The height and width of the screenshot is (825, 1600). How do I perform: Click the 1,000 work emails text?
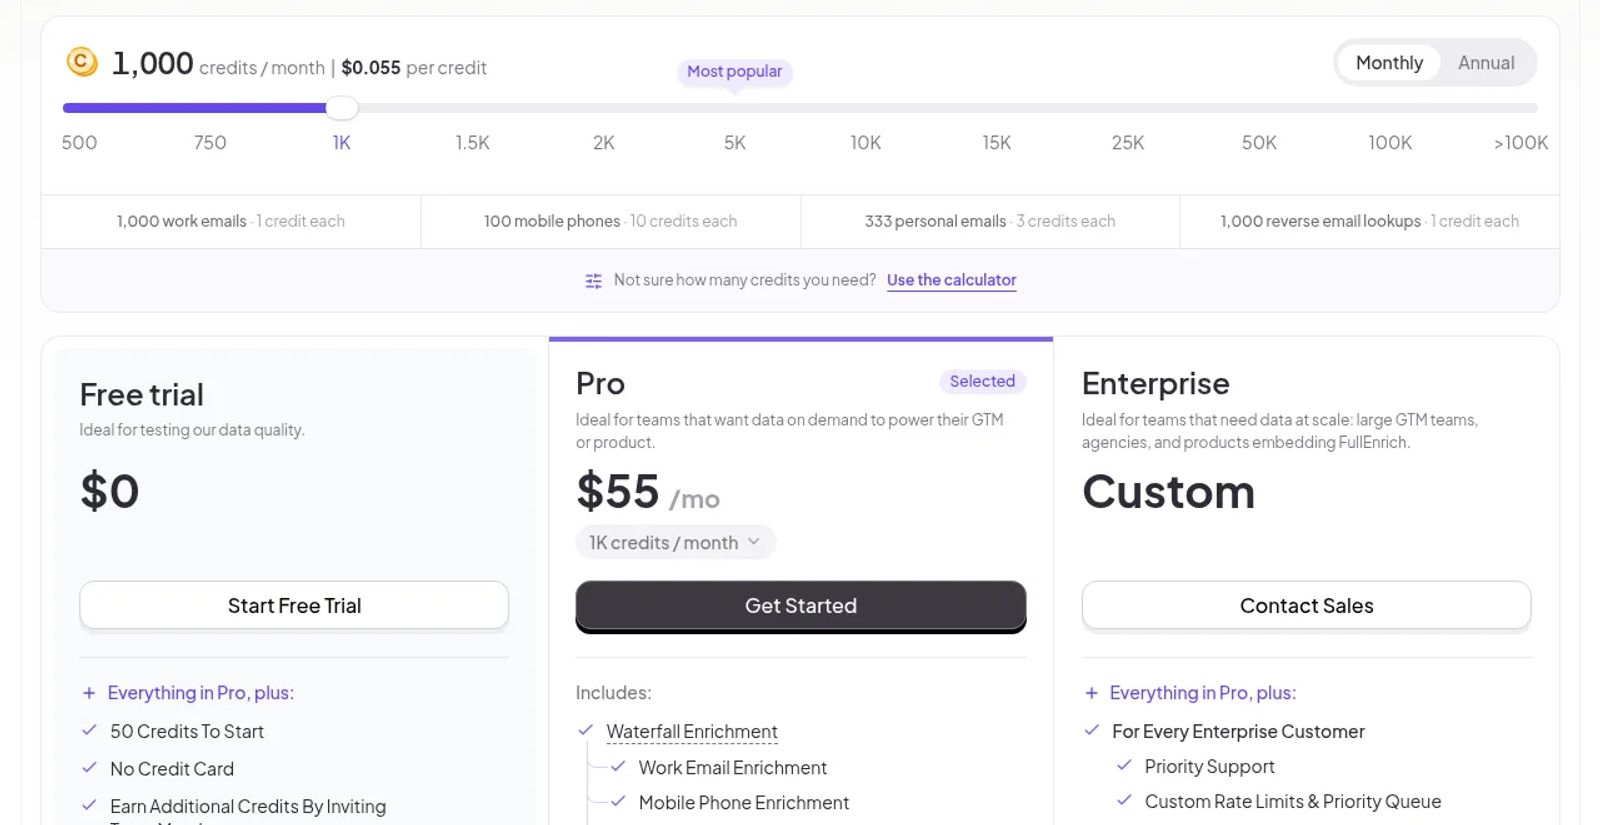pos(181,221)
